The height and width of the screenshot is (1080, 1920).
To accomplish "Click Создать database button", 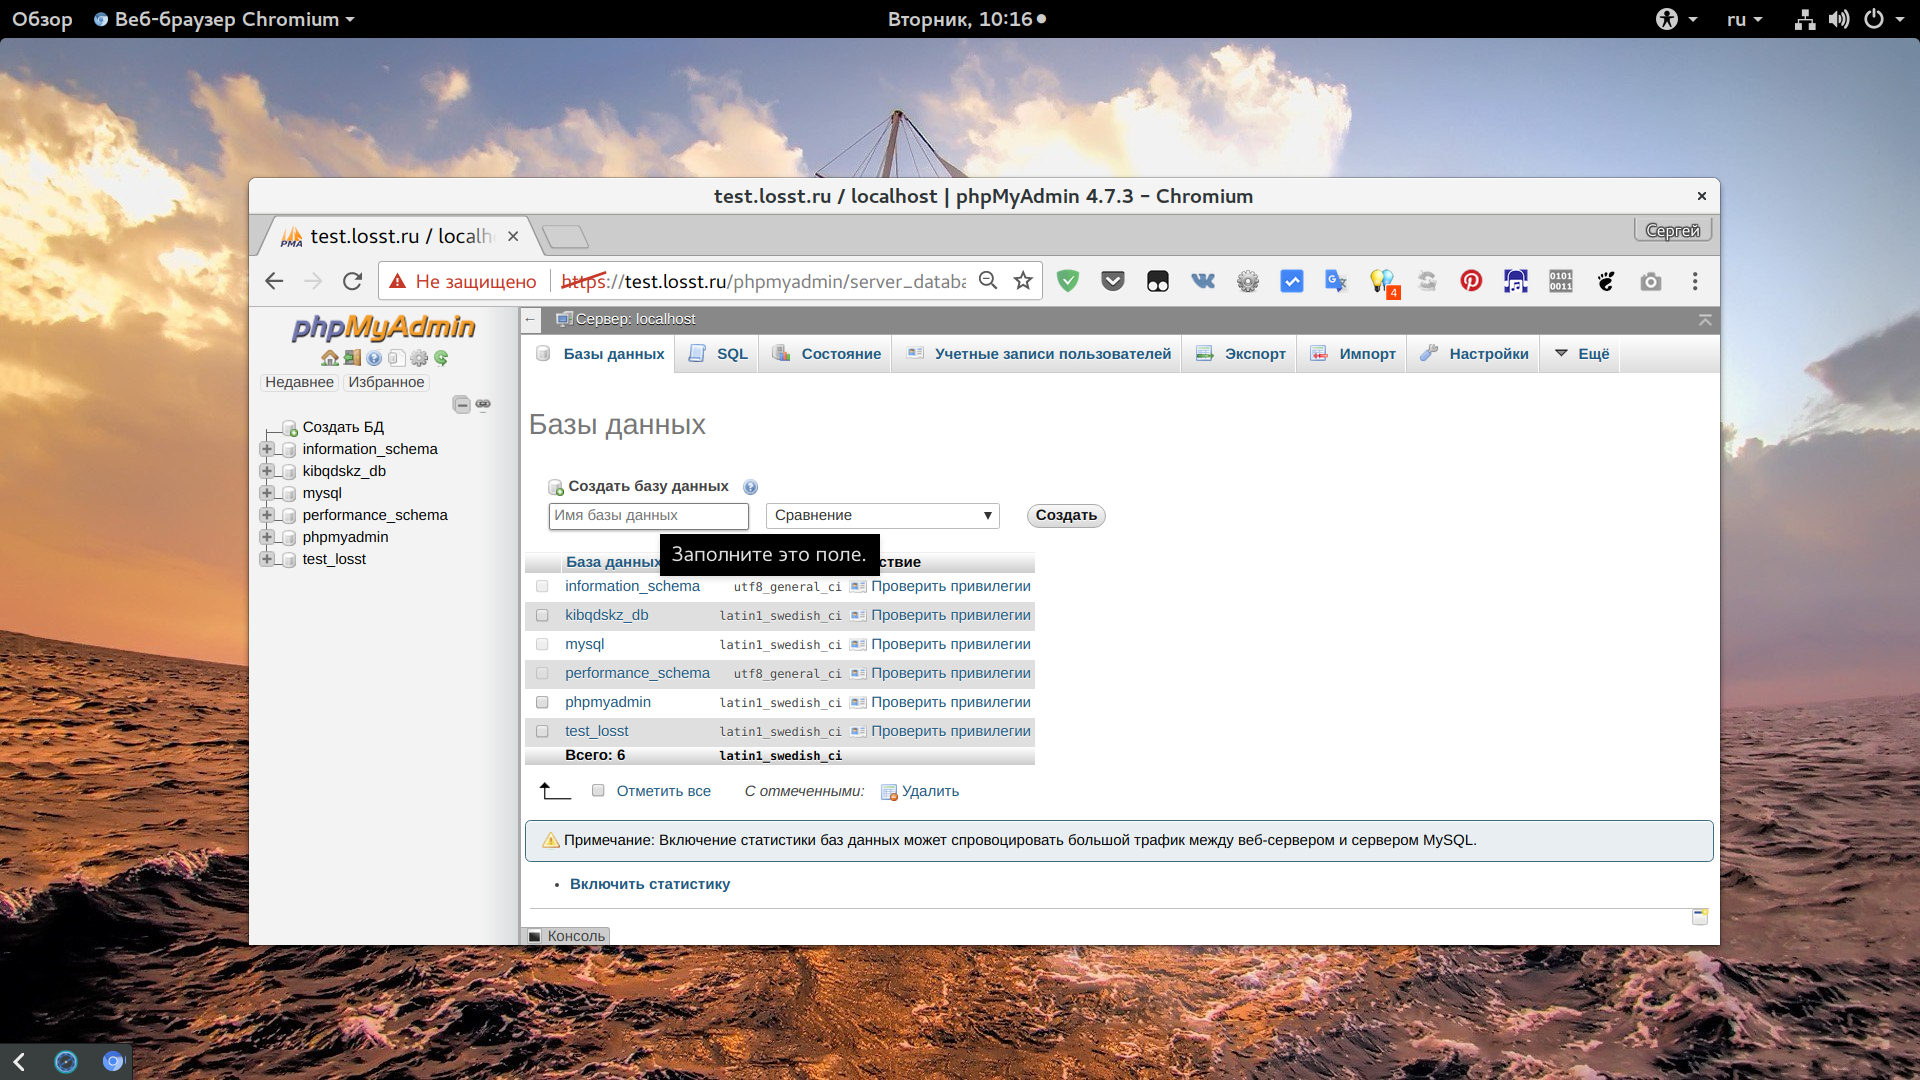I will click(x=1066, y=515).
